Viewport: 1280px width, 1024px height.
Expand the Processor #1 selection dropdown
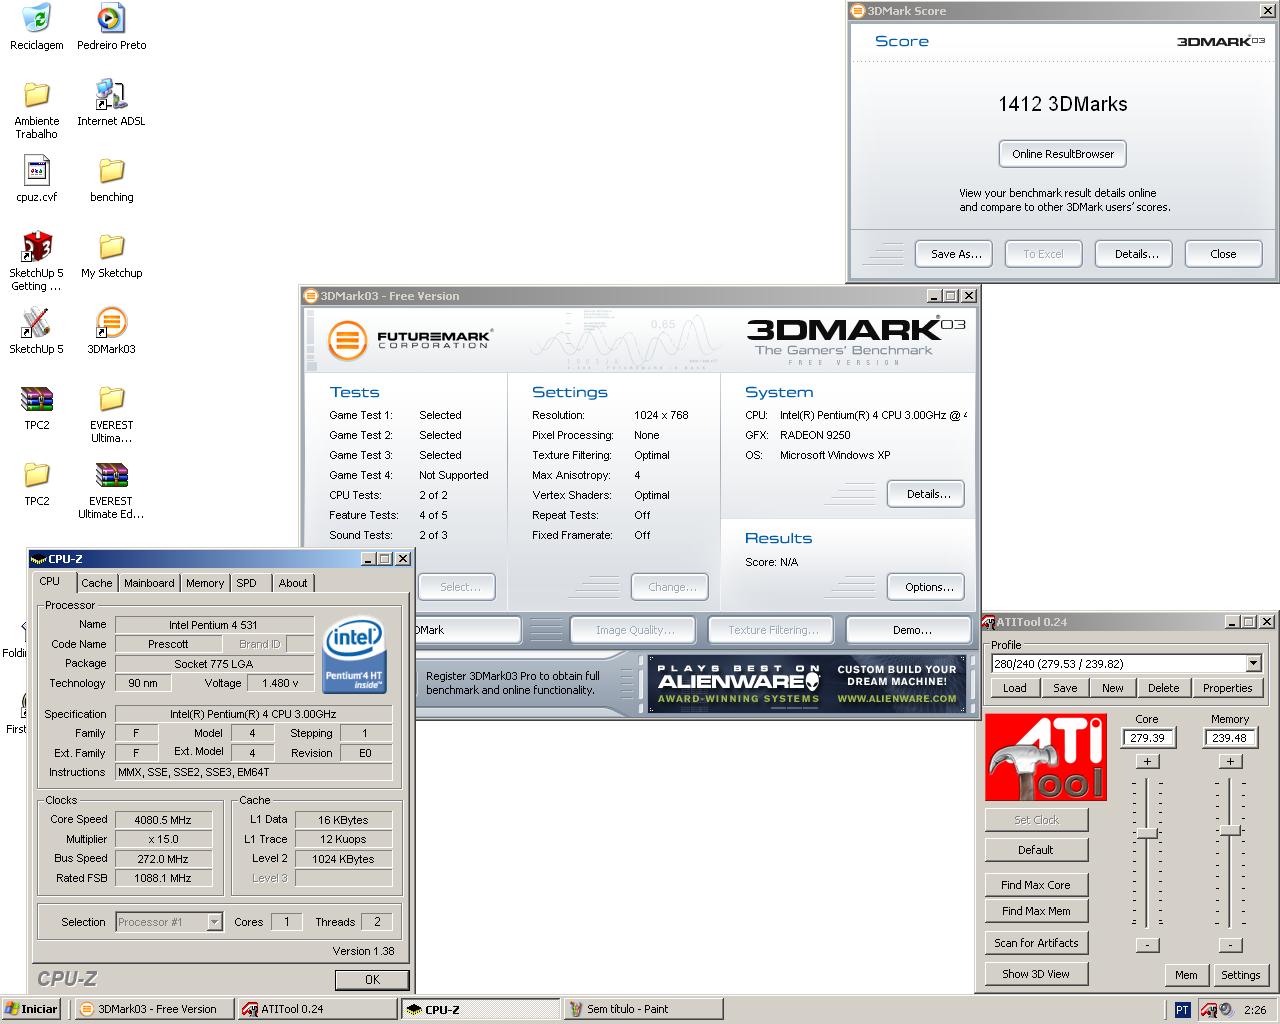[x=214, y=922]
